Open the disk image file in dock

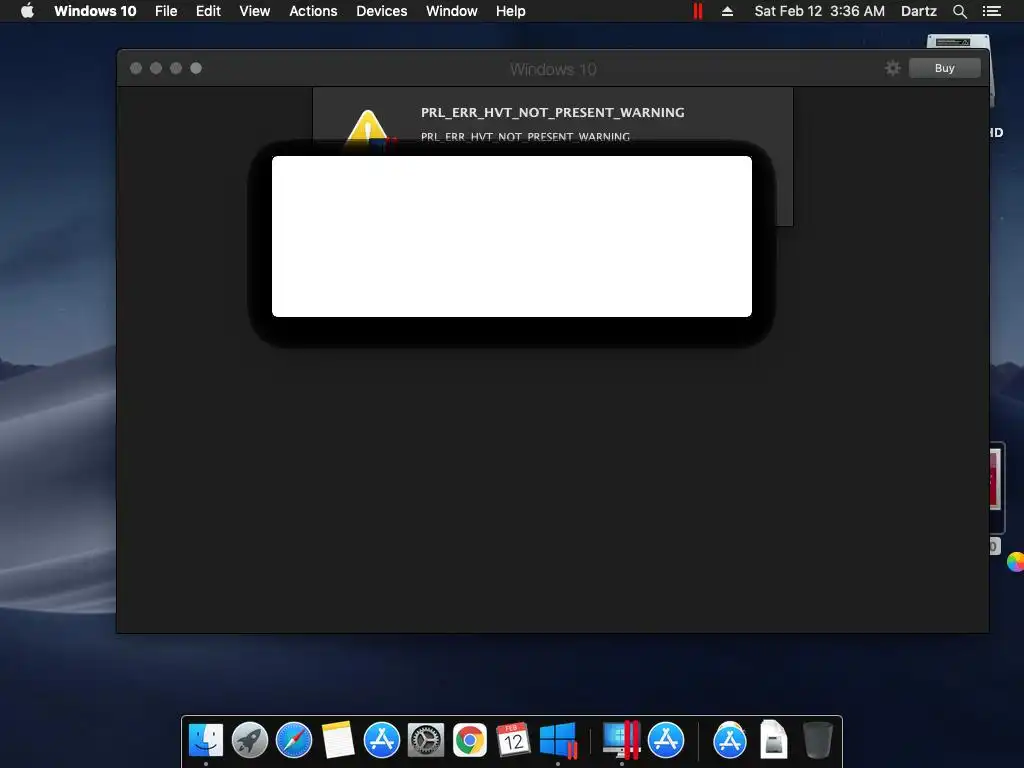click(x=773, y=740)
